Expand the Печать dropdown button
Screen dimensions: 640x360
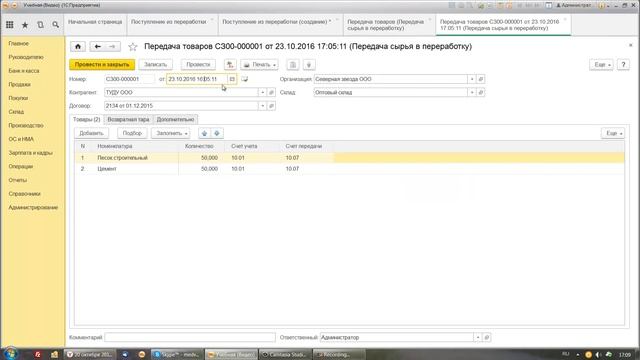259,64
